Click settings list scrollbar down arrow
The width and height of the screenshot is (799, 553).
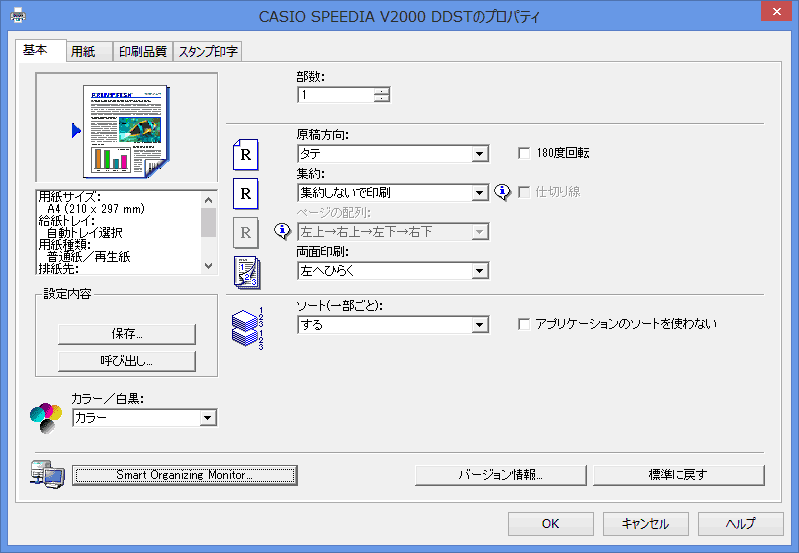point(208,266)
